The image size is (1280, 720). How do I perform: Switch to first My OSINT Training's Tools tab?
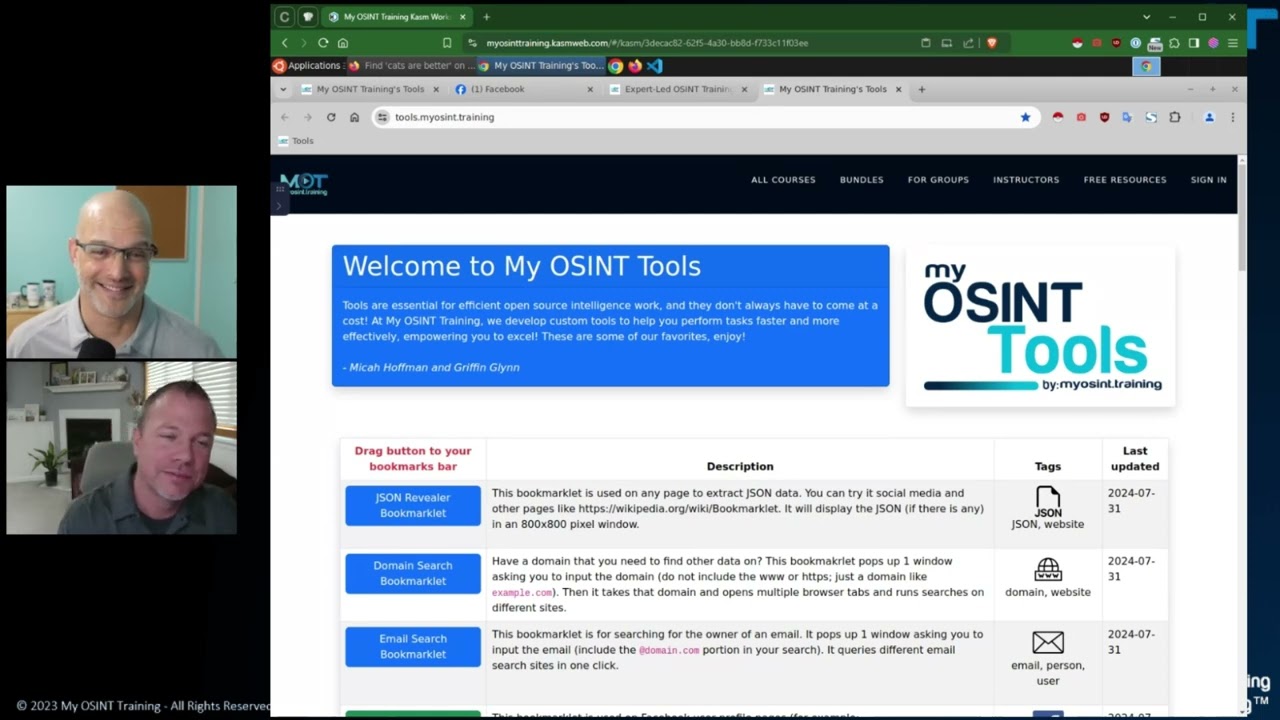tap(370, 89)
